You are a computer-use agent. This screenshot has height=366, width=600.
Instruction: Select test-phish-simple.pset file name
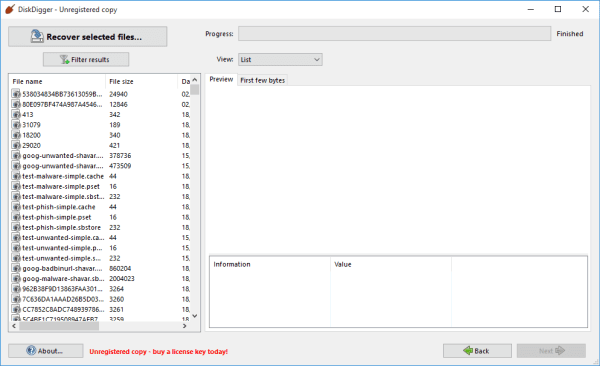tap(57, 217)
